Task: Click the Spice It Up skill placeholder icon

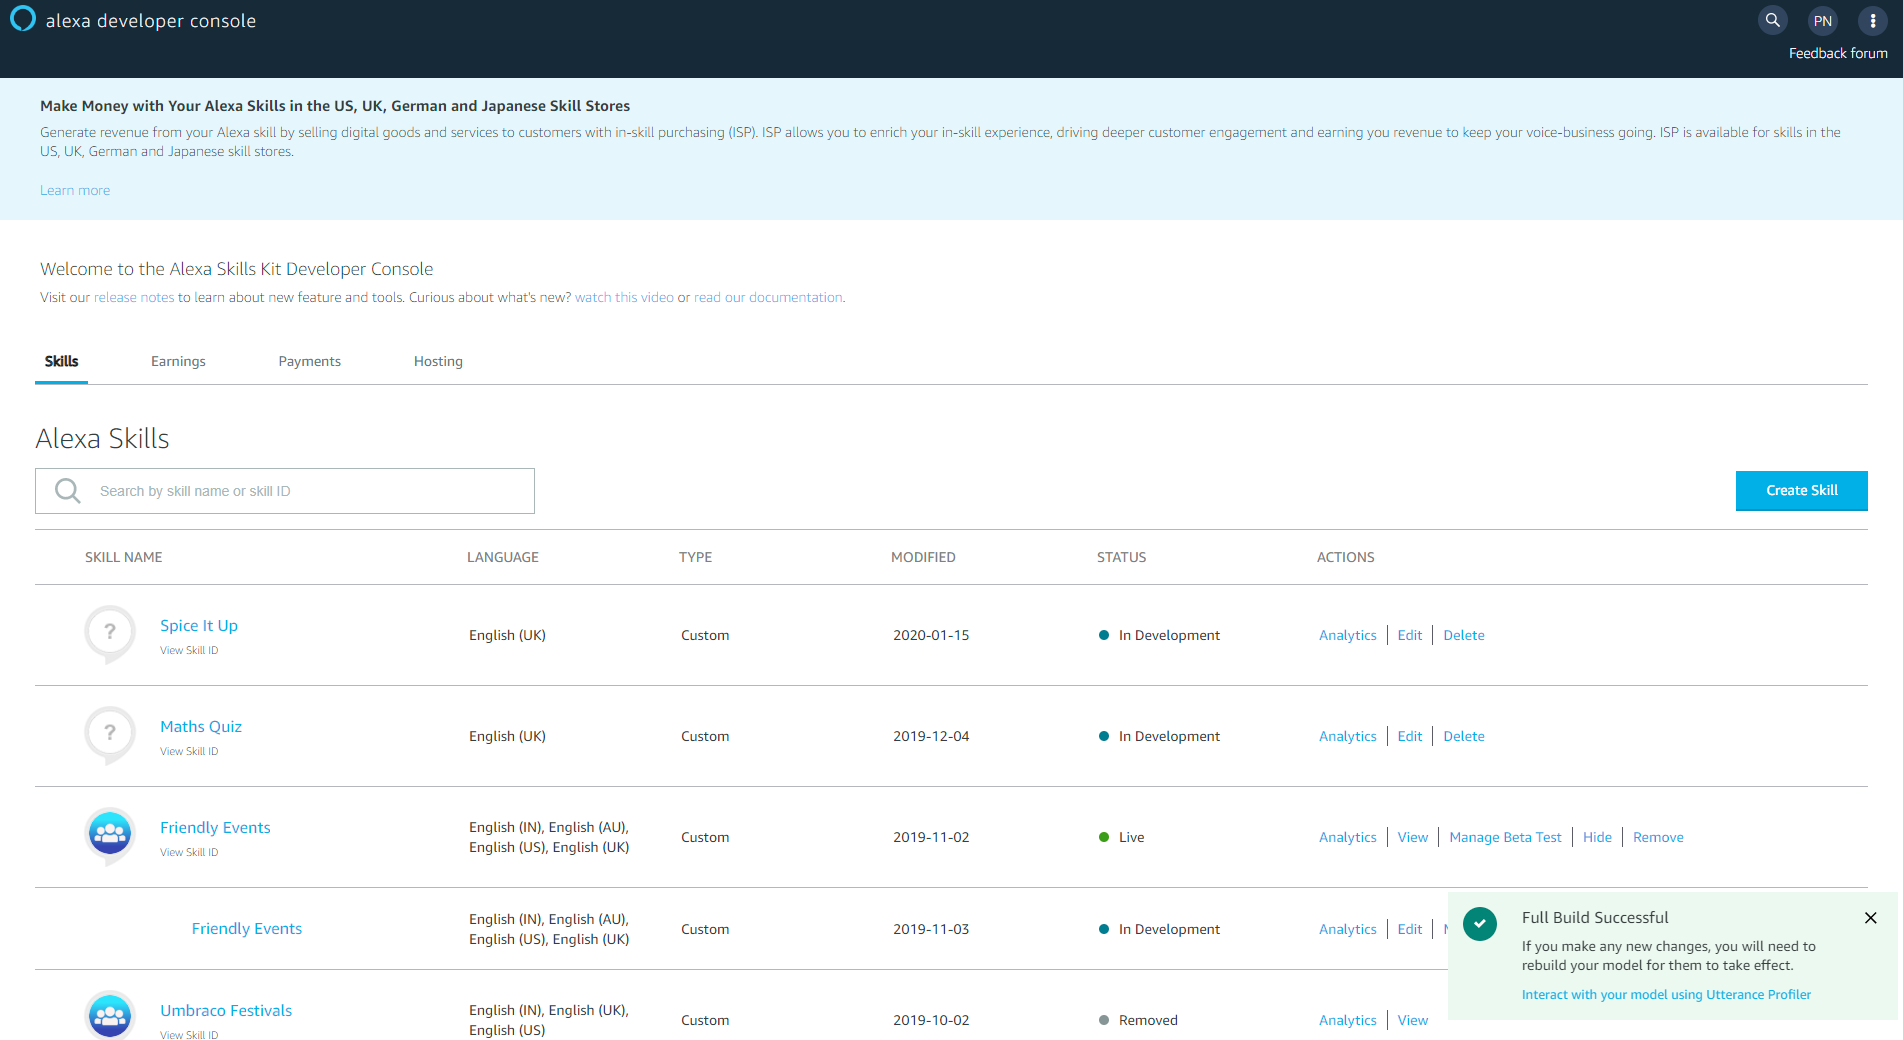Action: (x=110, y=633)
